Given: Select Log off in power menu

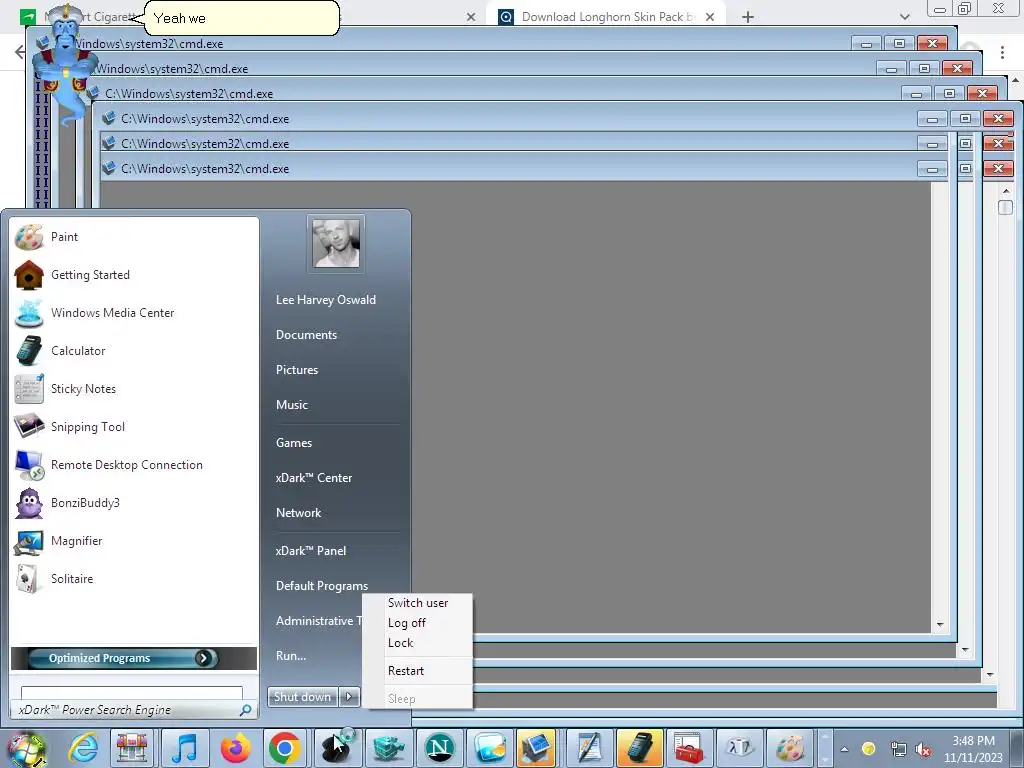Looking at the screenshot, I should [x=407, y=623].
